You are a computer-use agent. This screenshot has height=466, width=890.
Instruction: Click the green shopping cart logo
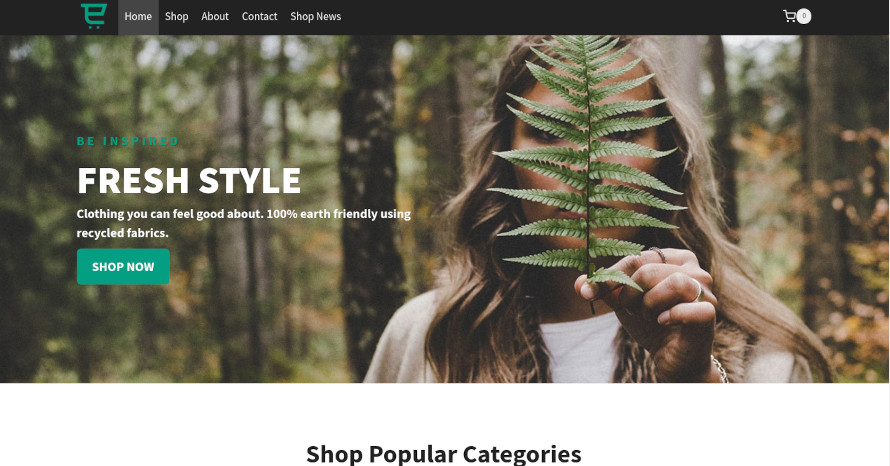click(94, 16)
